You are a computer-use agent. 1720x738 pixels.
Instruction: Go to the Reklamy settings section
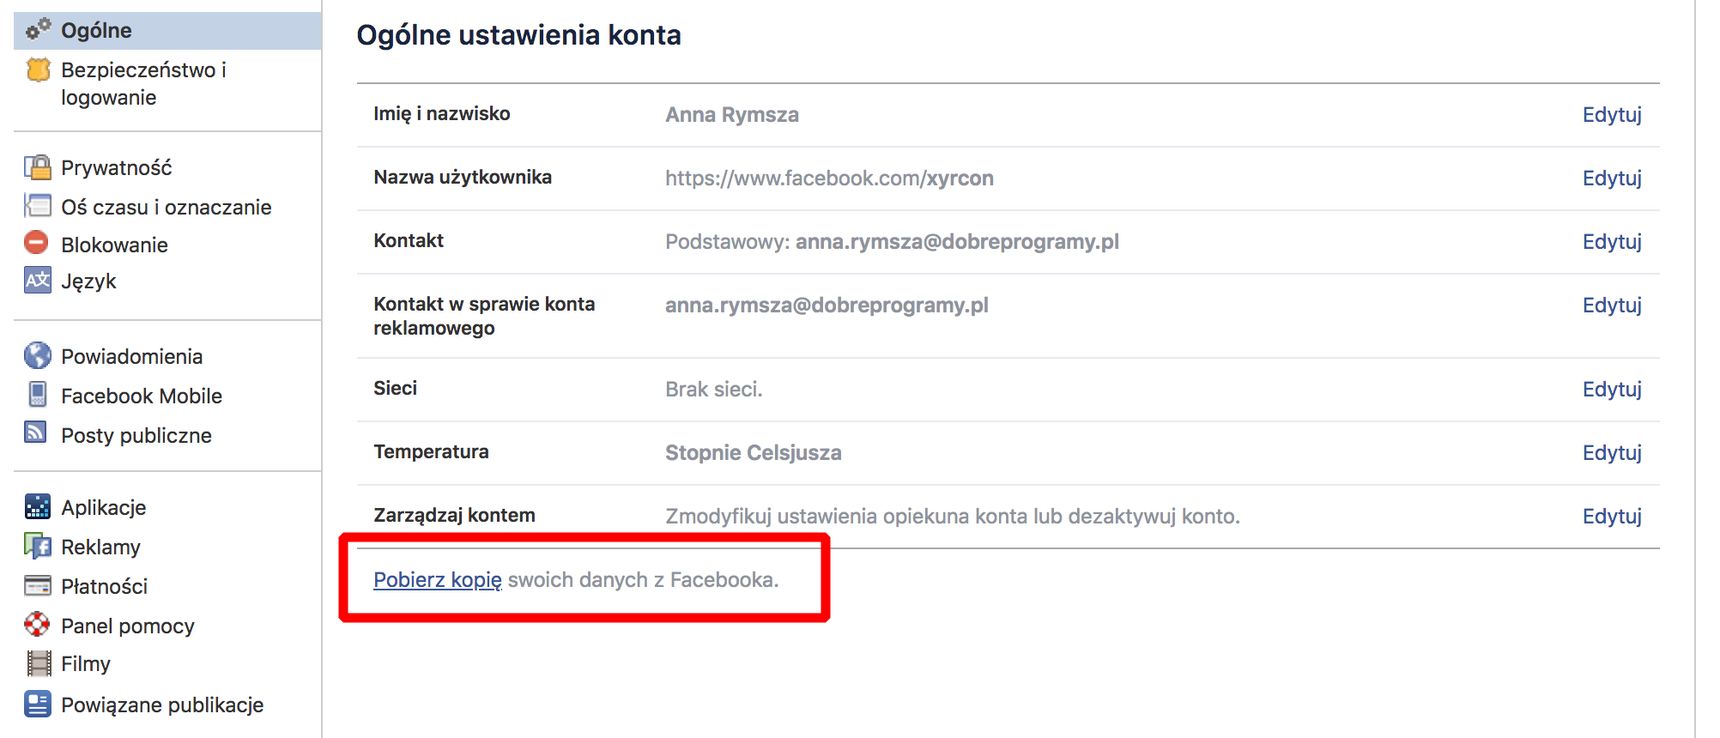101,547
